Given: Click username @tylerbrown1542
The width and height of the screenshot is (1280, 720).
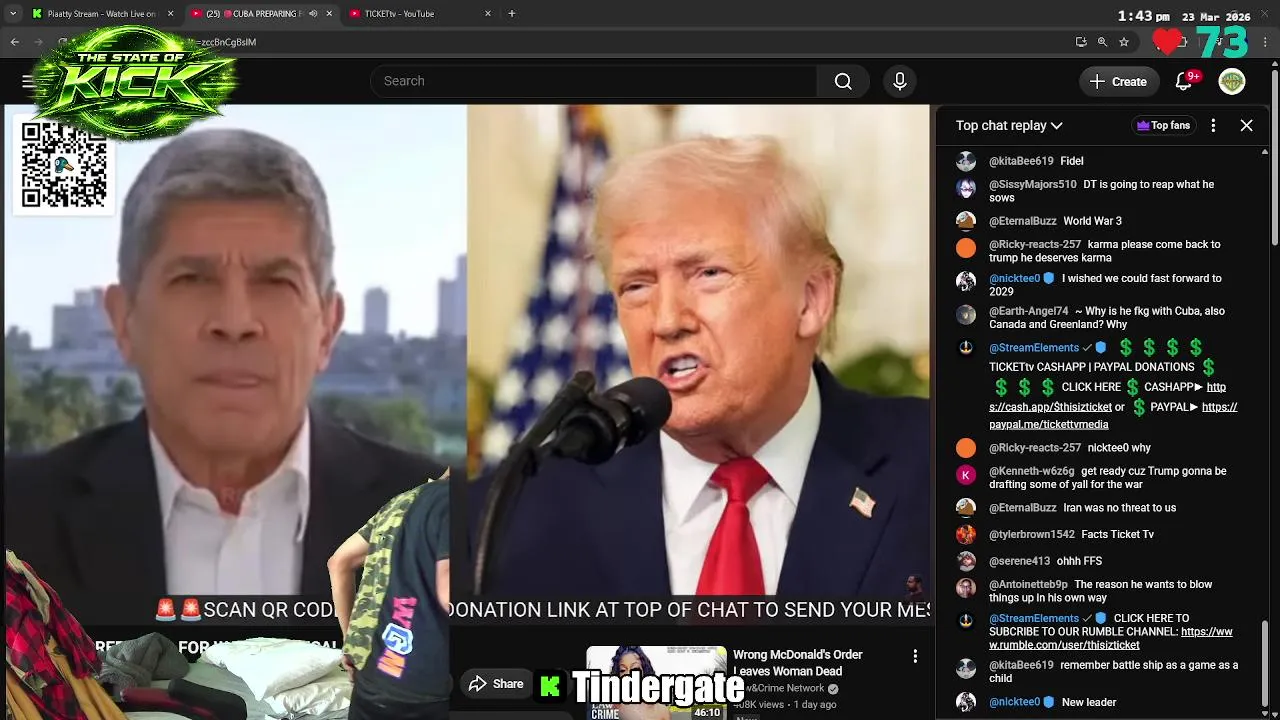Looking at the screenshot, I should pyautogui.click(x=1032, y=534).
